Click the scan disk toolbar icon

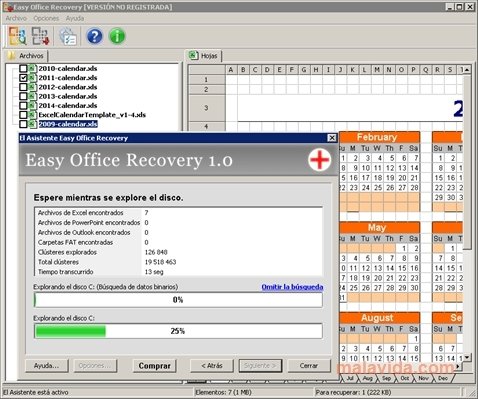point(17,36)
